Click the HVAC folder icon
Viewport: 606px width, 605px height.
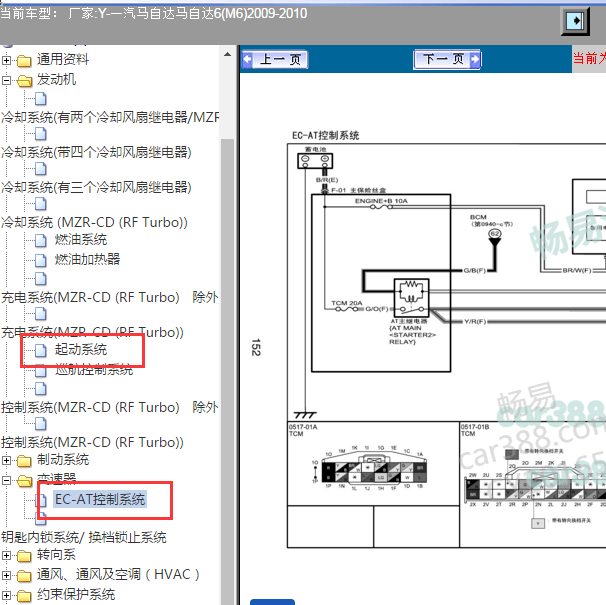click(24, 576)
